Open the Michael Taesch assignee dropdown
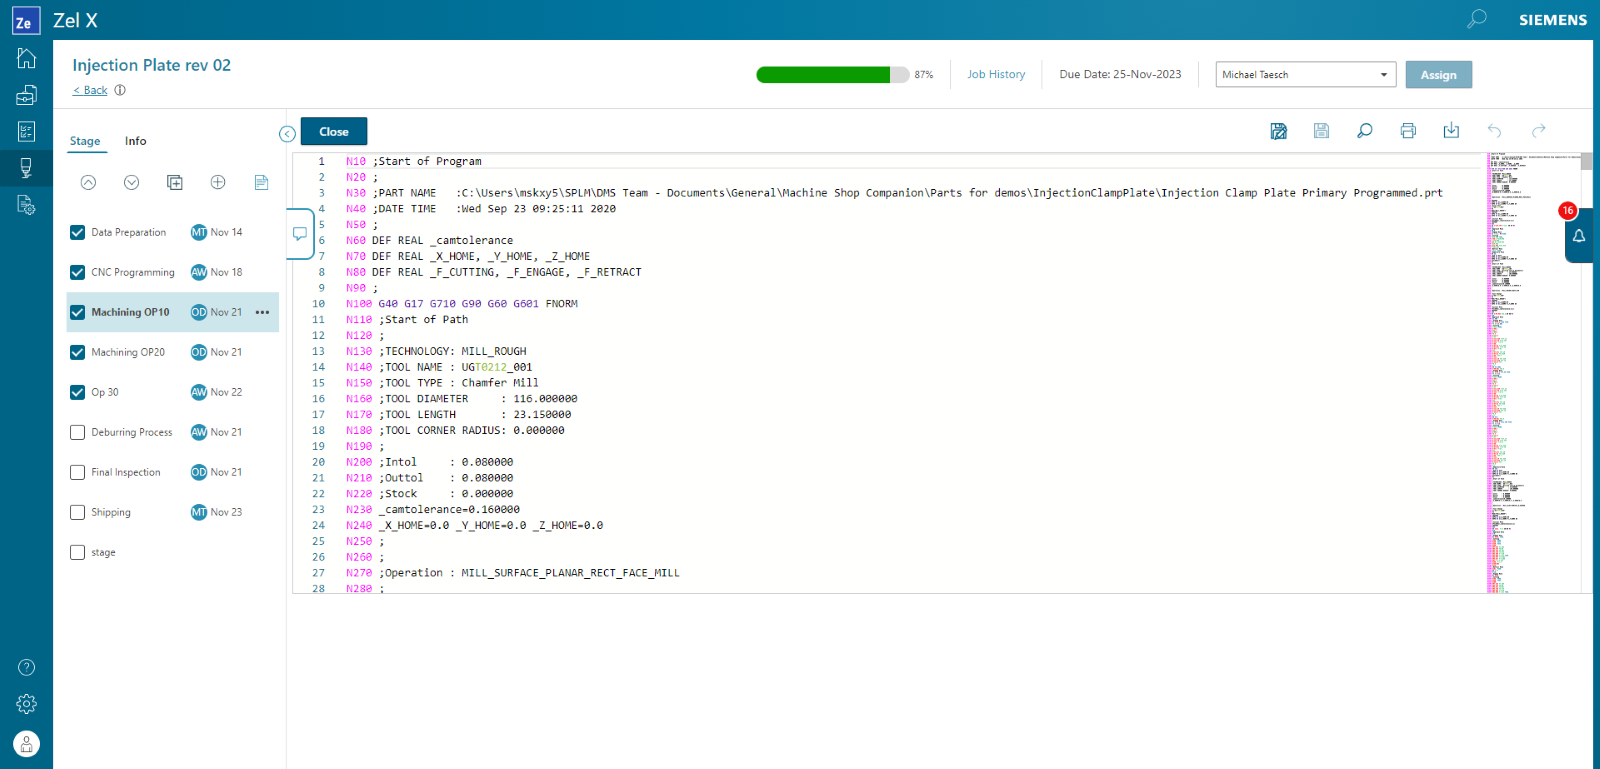 (1305, 75)
